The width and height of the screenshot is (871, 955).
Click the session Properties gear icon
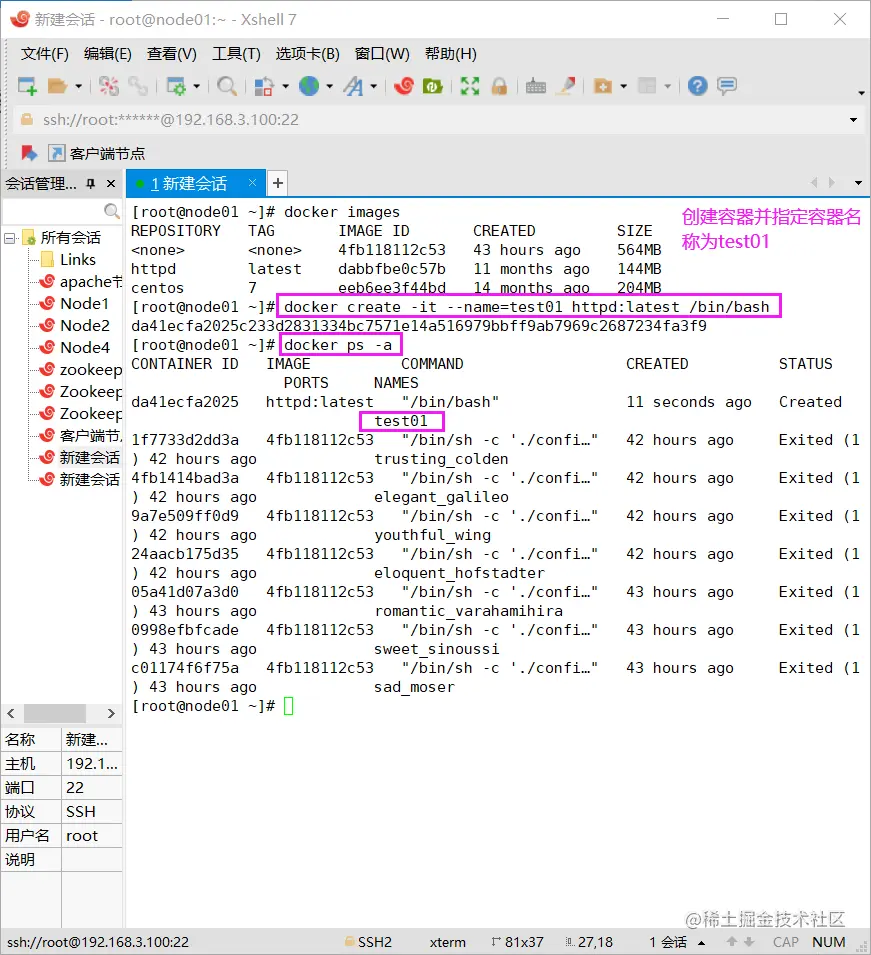click(x=176, y=86)
